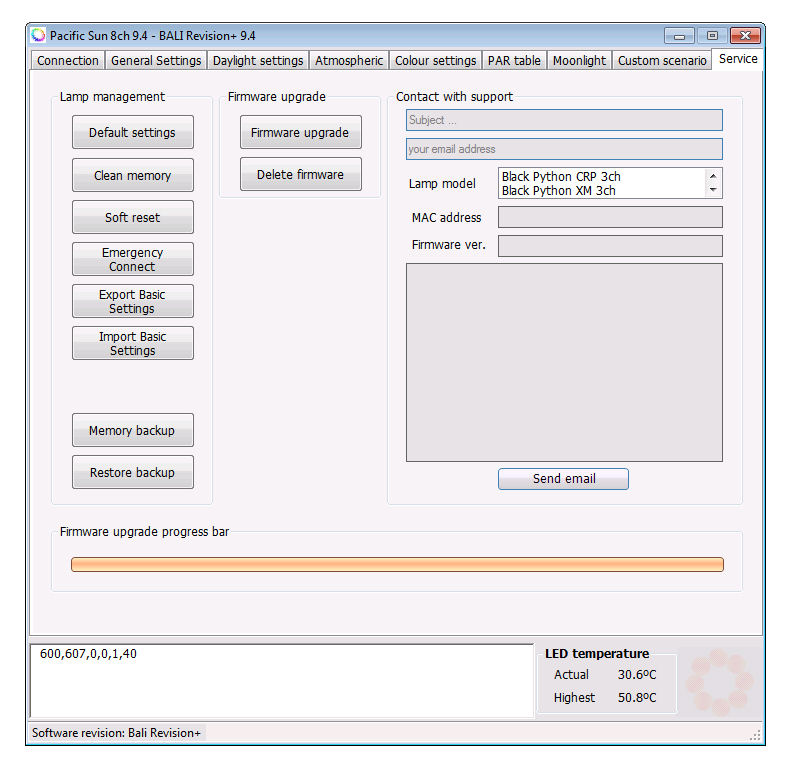This screenshot has width=788, height=770.
Task: Select Black Python CRP 3ch lamp model
Action: pos(560,177)
